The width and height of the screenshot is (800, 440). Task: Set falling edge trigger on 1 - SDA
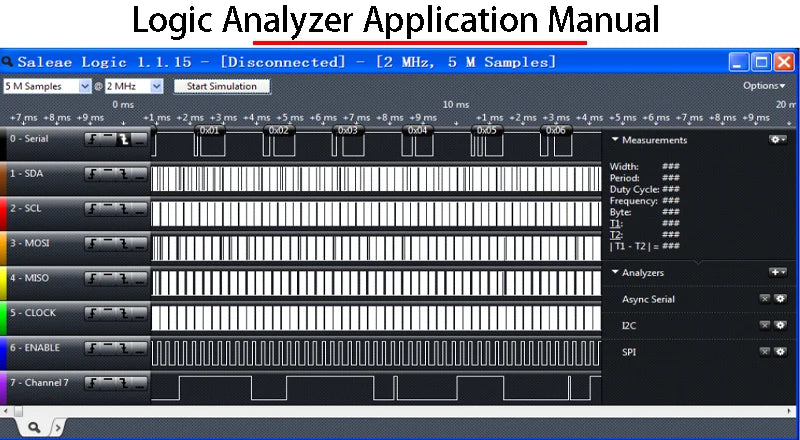tap(124, 174)
